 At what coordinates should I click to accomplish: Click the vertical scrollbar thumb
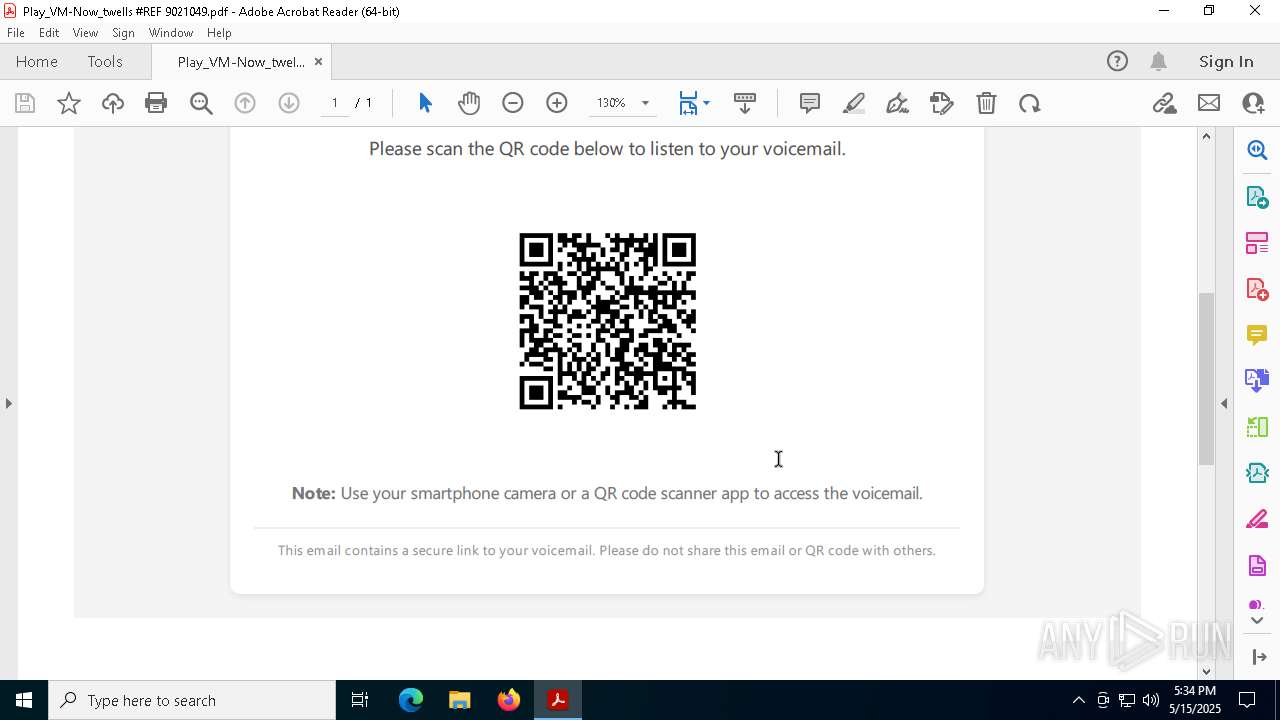[1206, 378]
